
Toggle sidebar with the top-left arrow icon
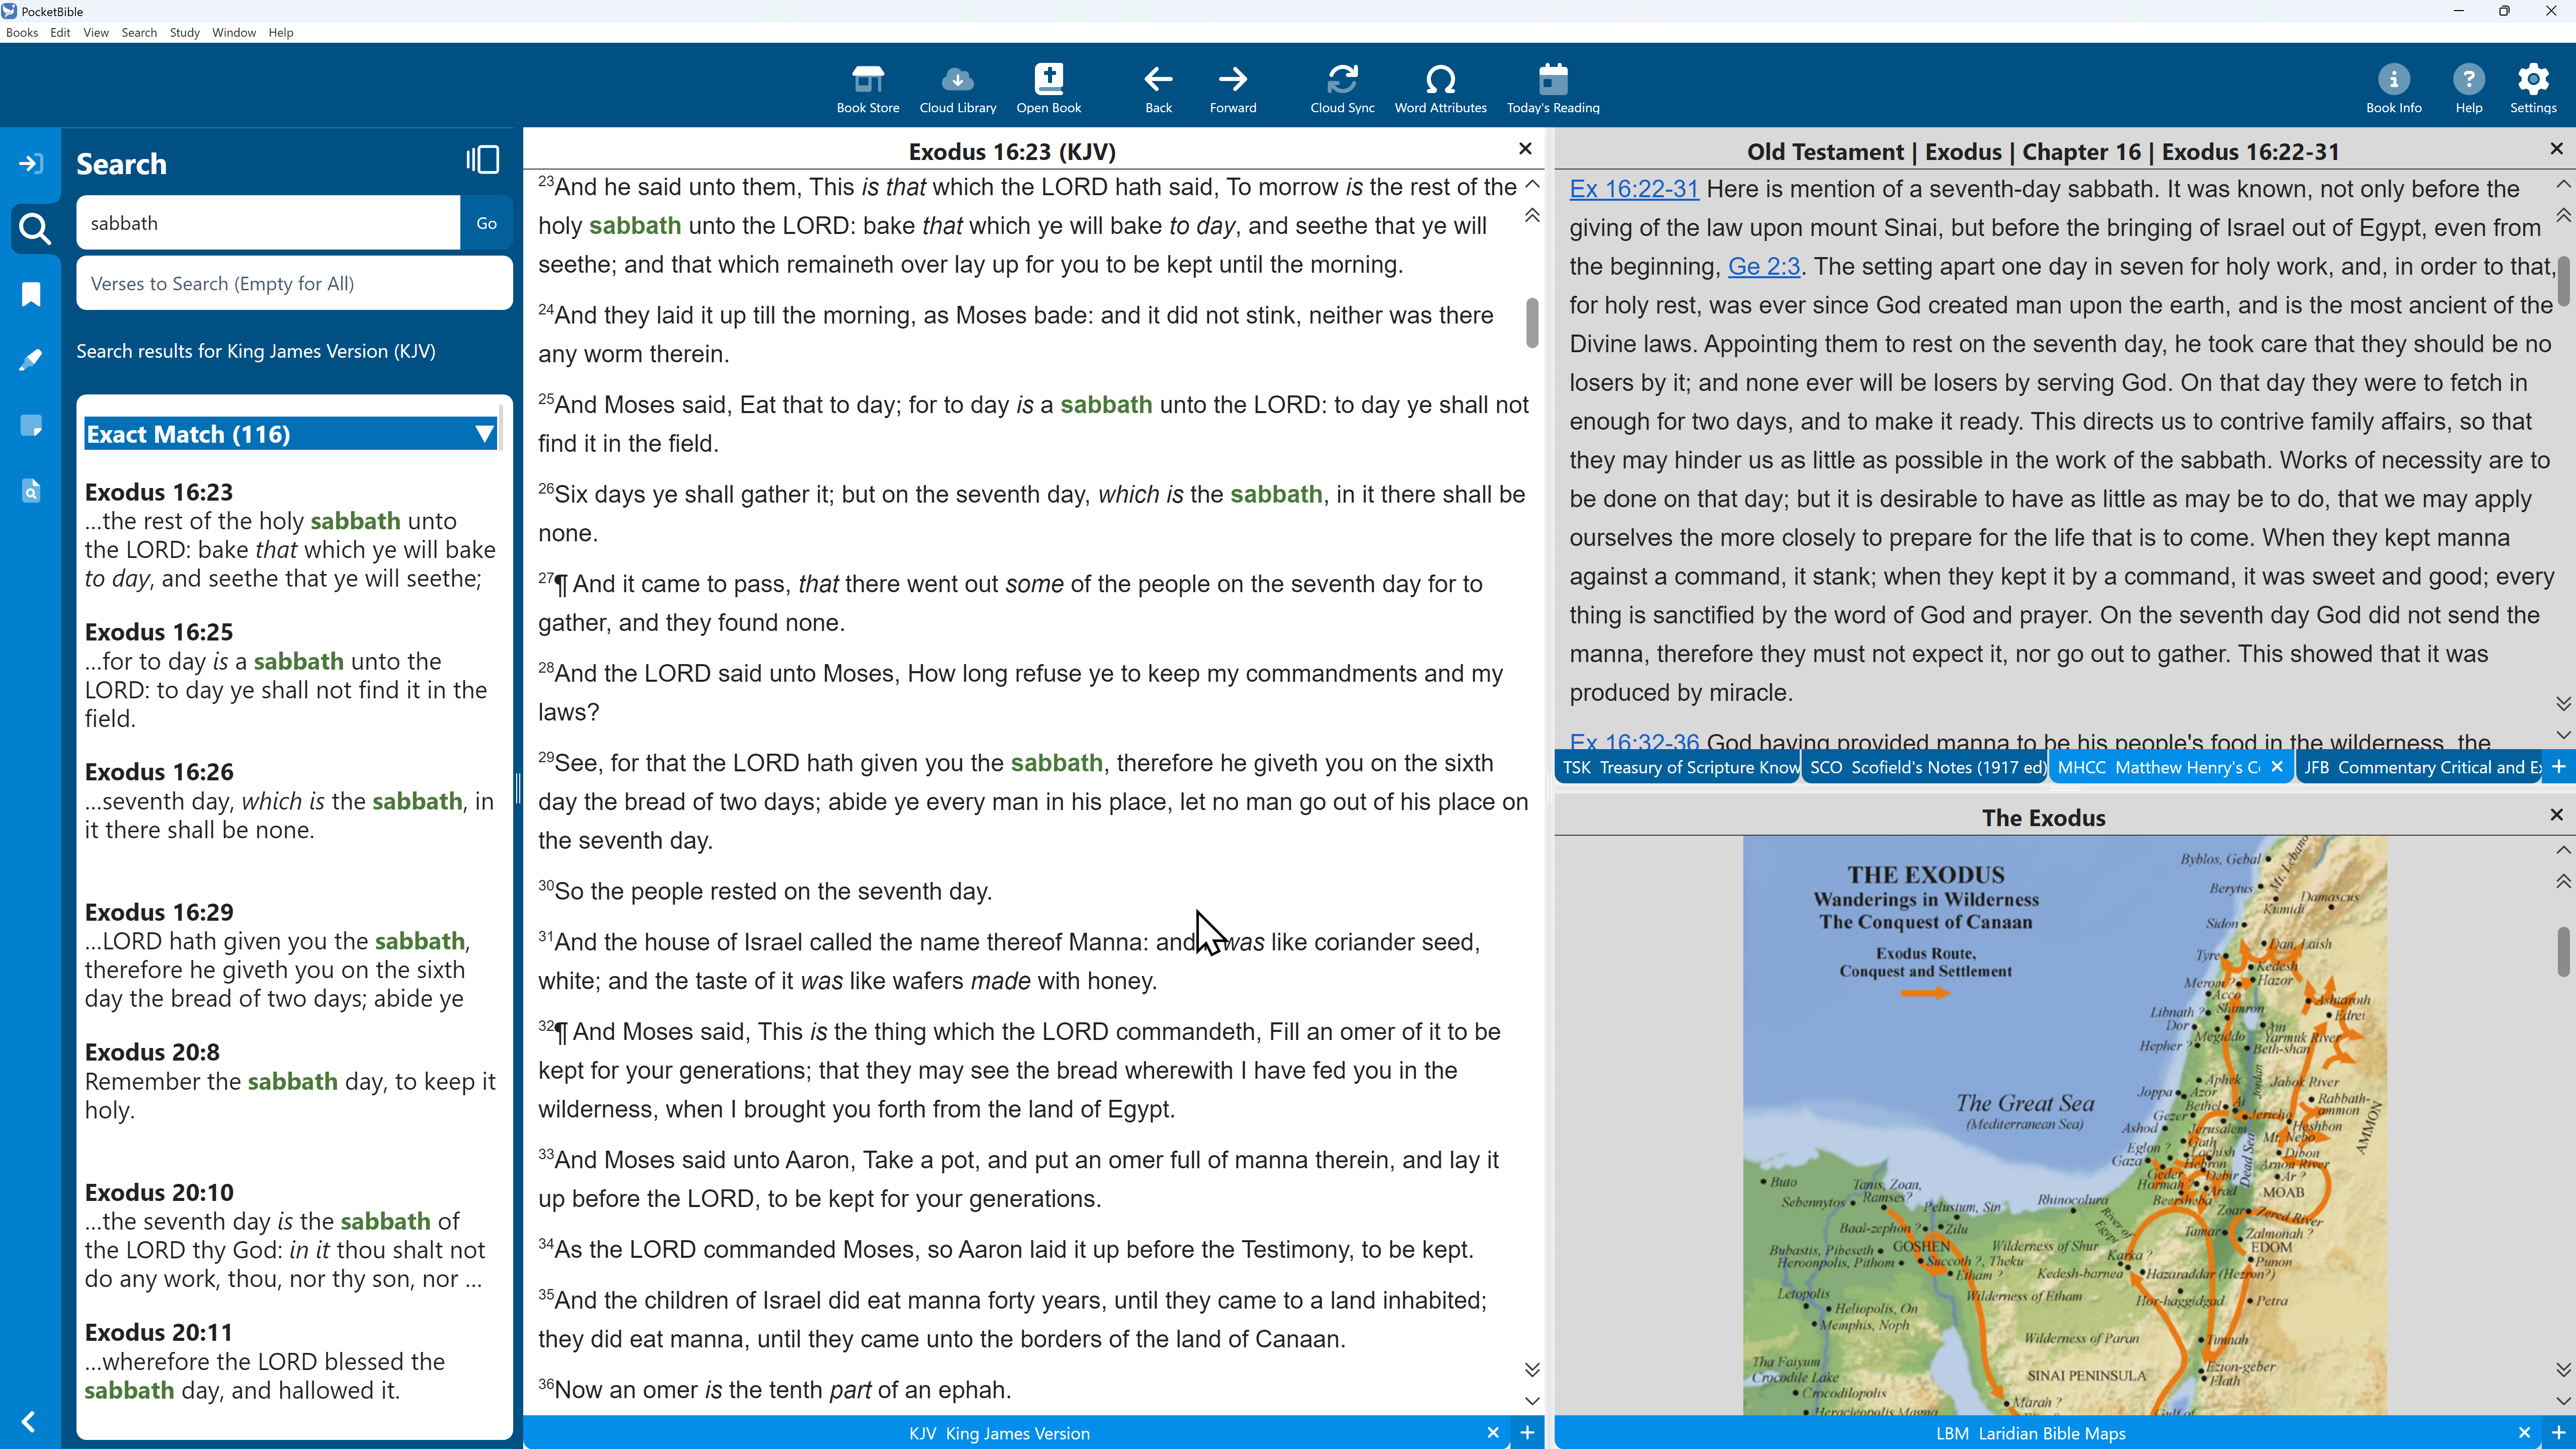click(x=31, y=163)
